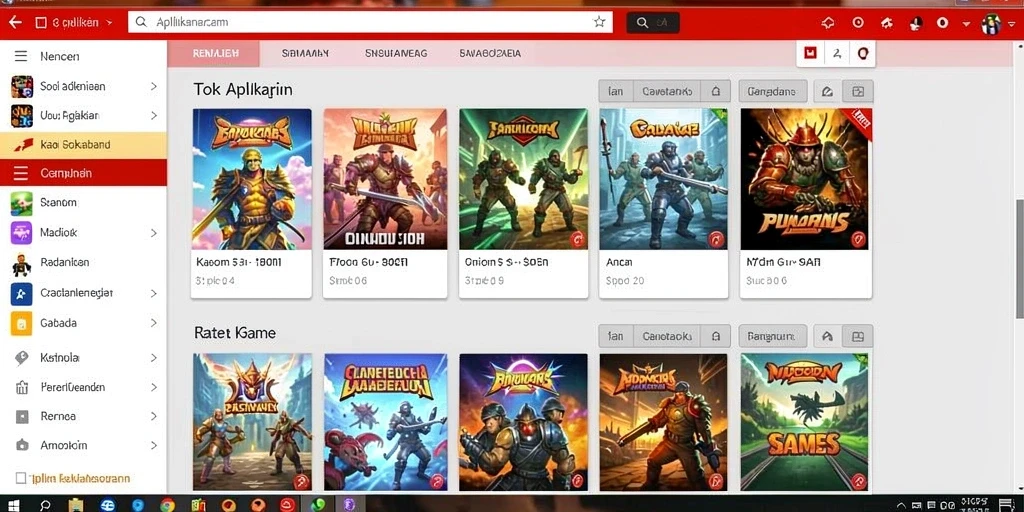Screen dimensions: 1024x512
Task: Click the Bangnunc button in Ratet Game
Action: tap(773, 336)
